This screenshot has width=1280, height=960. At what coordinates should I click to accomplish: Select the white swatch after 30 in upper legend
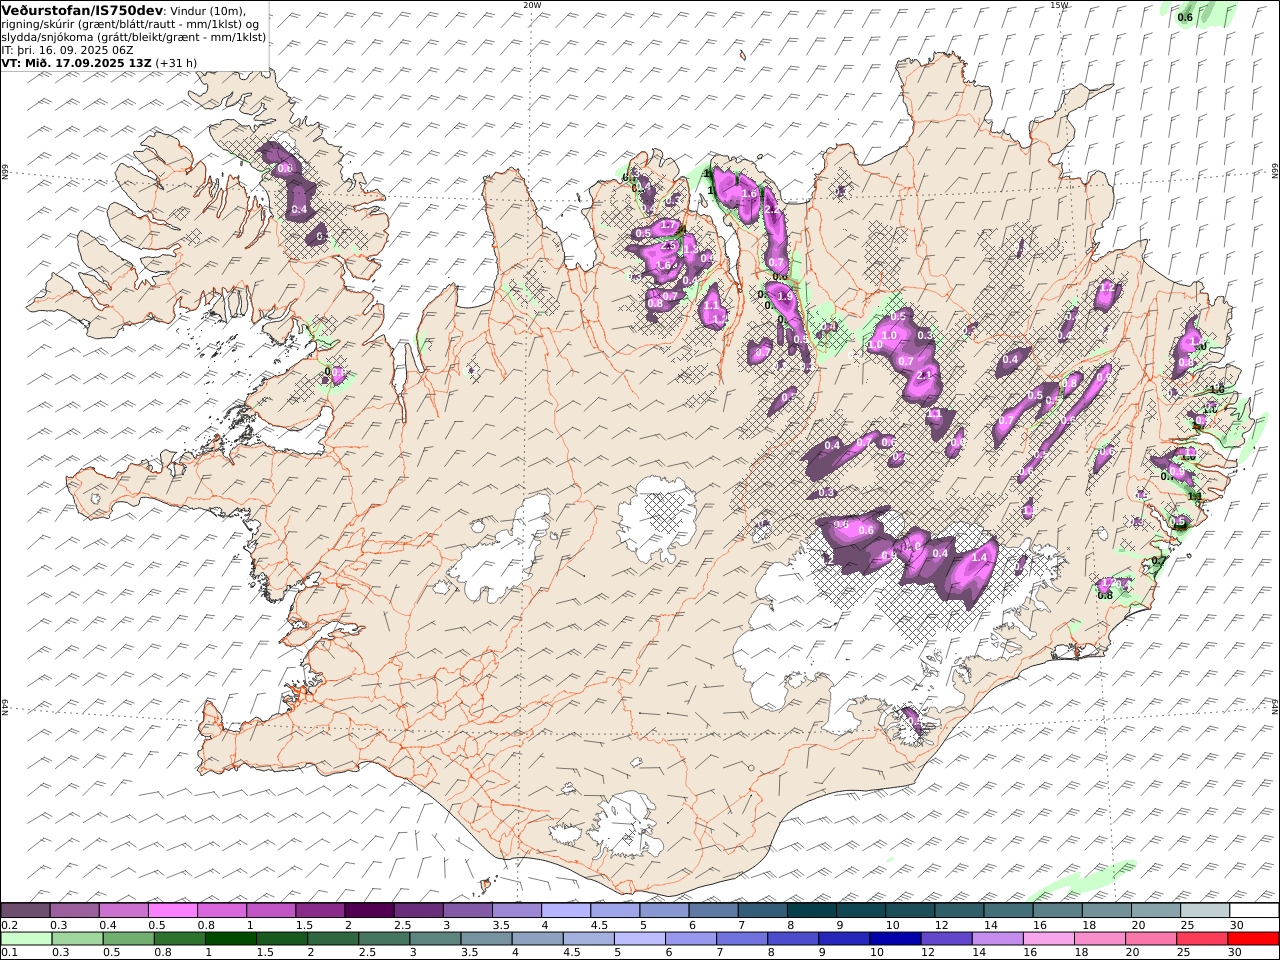pos(1254,910)
